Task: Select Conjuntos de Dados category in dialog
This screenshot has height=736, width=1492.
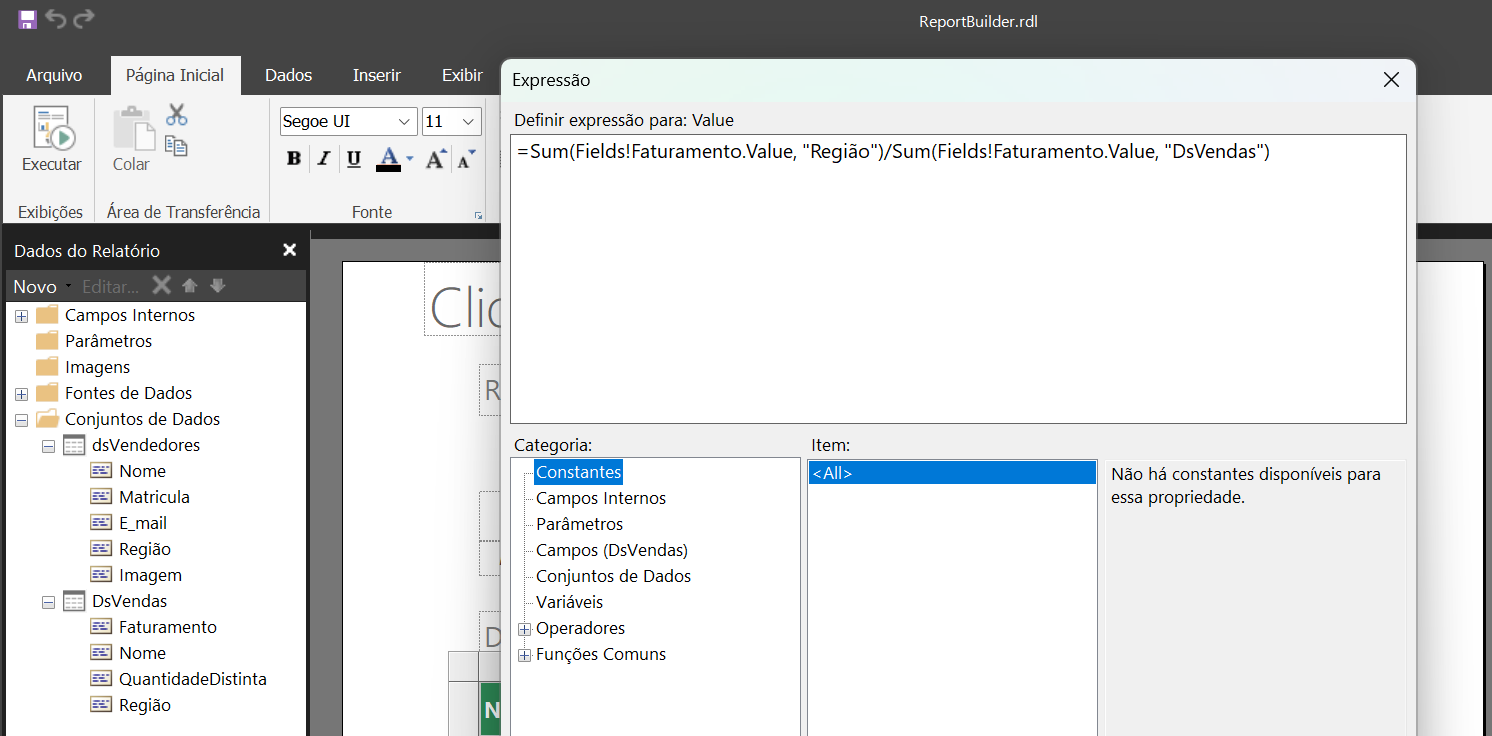Action: [x=613, y=576]
